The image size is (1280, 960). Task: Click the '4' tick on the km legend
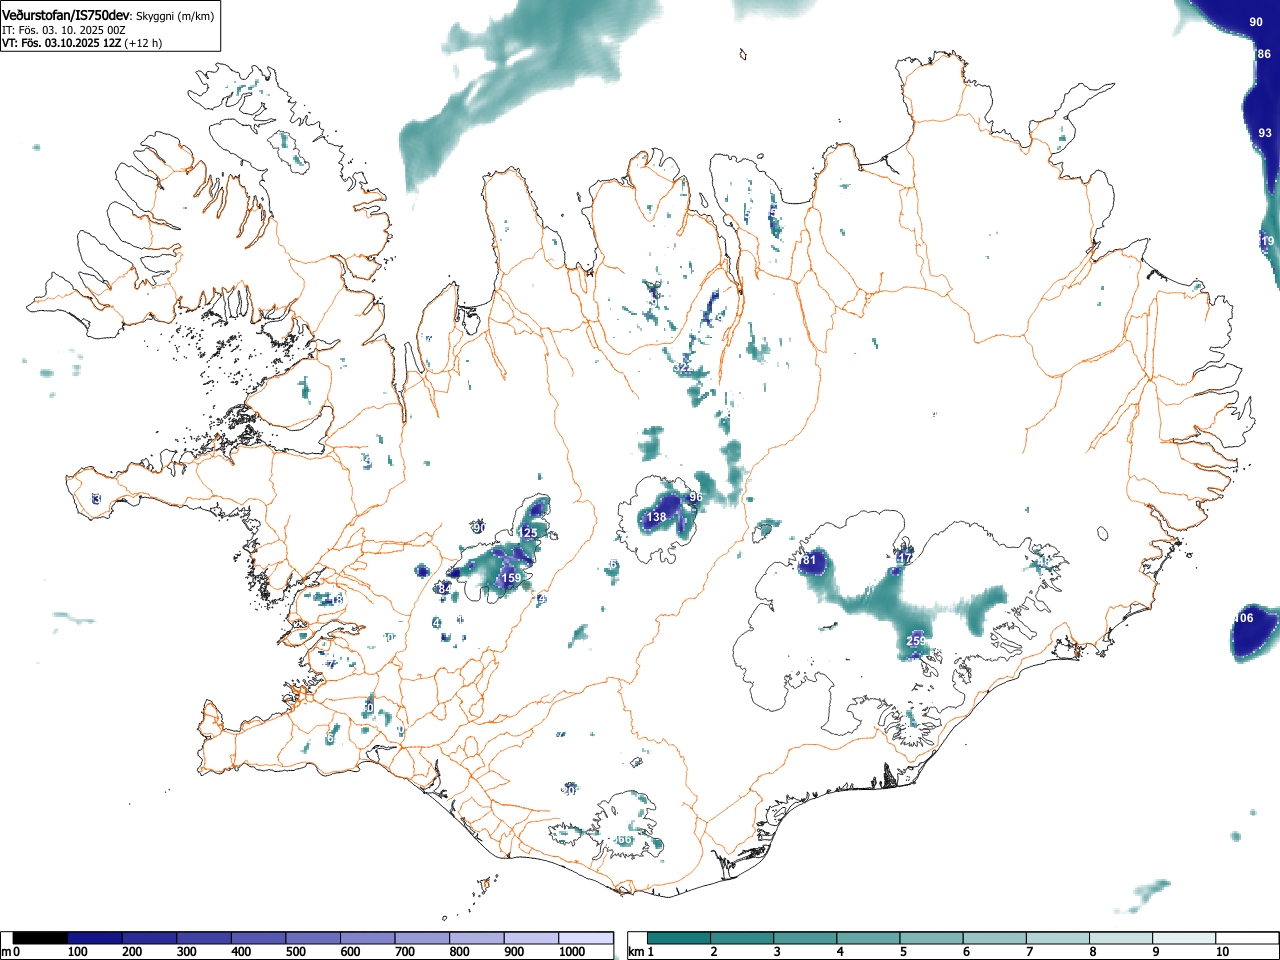840,952
